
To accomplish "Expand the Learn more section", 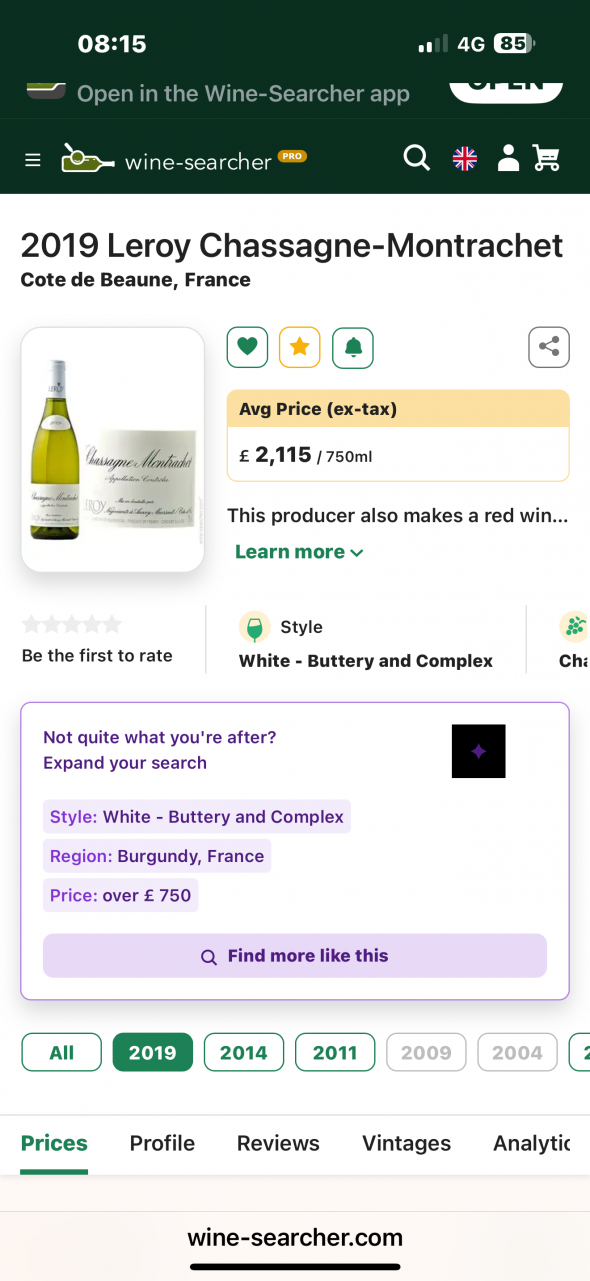I will (x=298, y=551).
